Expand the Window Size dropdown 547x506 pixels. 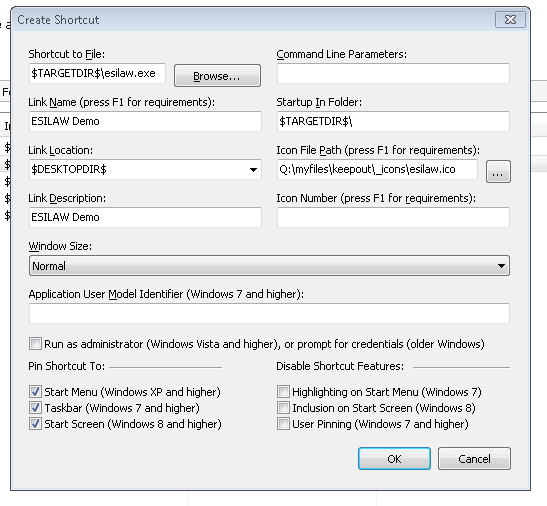269,266
